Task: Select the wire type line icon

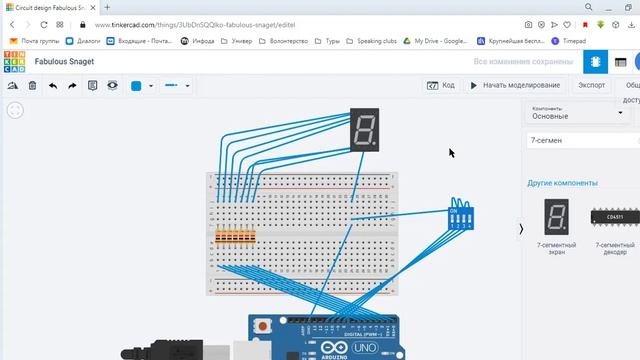Action: pos(171,85)
